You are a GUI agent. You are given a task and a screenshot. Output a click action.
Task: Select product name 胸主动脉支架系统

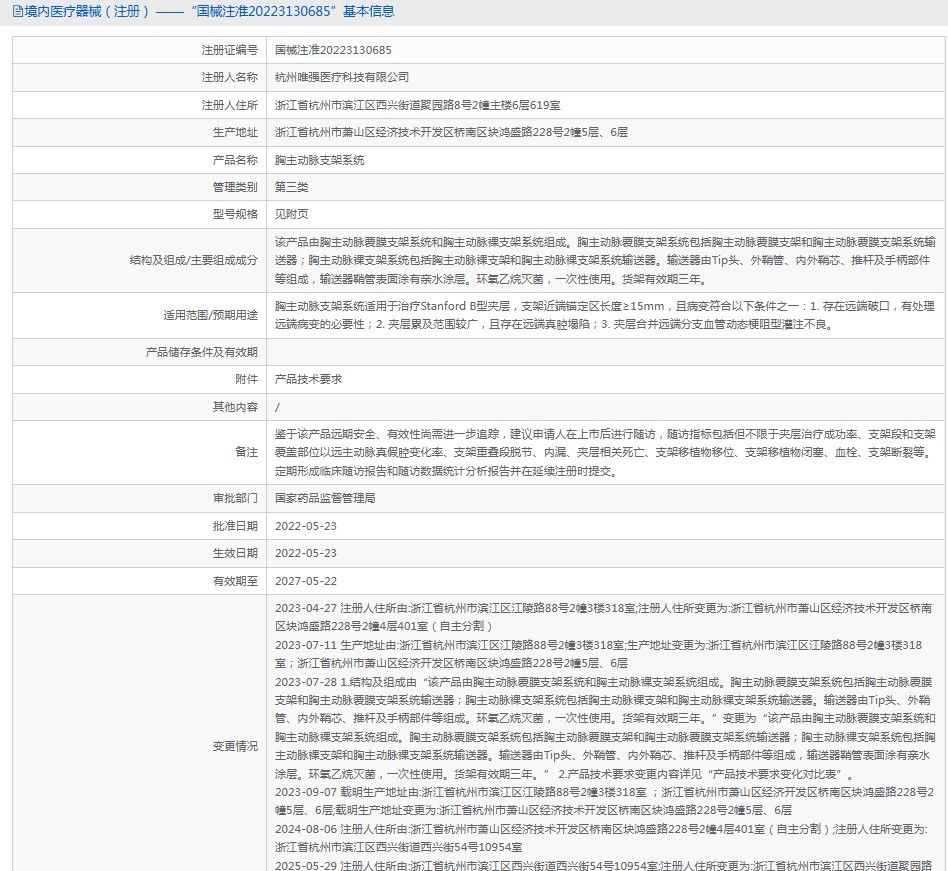pos(320,160)
